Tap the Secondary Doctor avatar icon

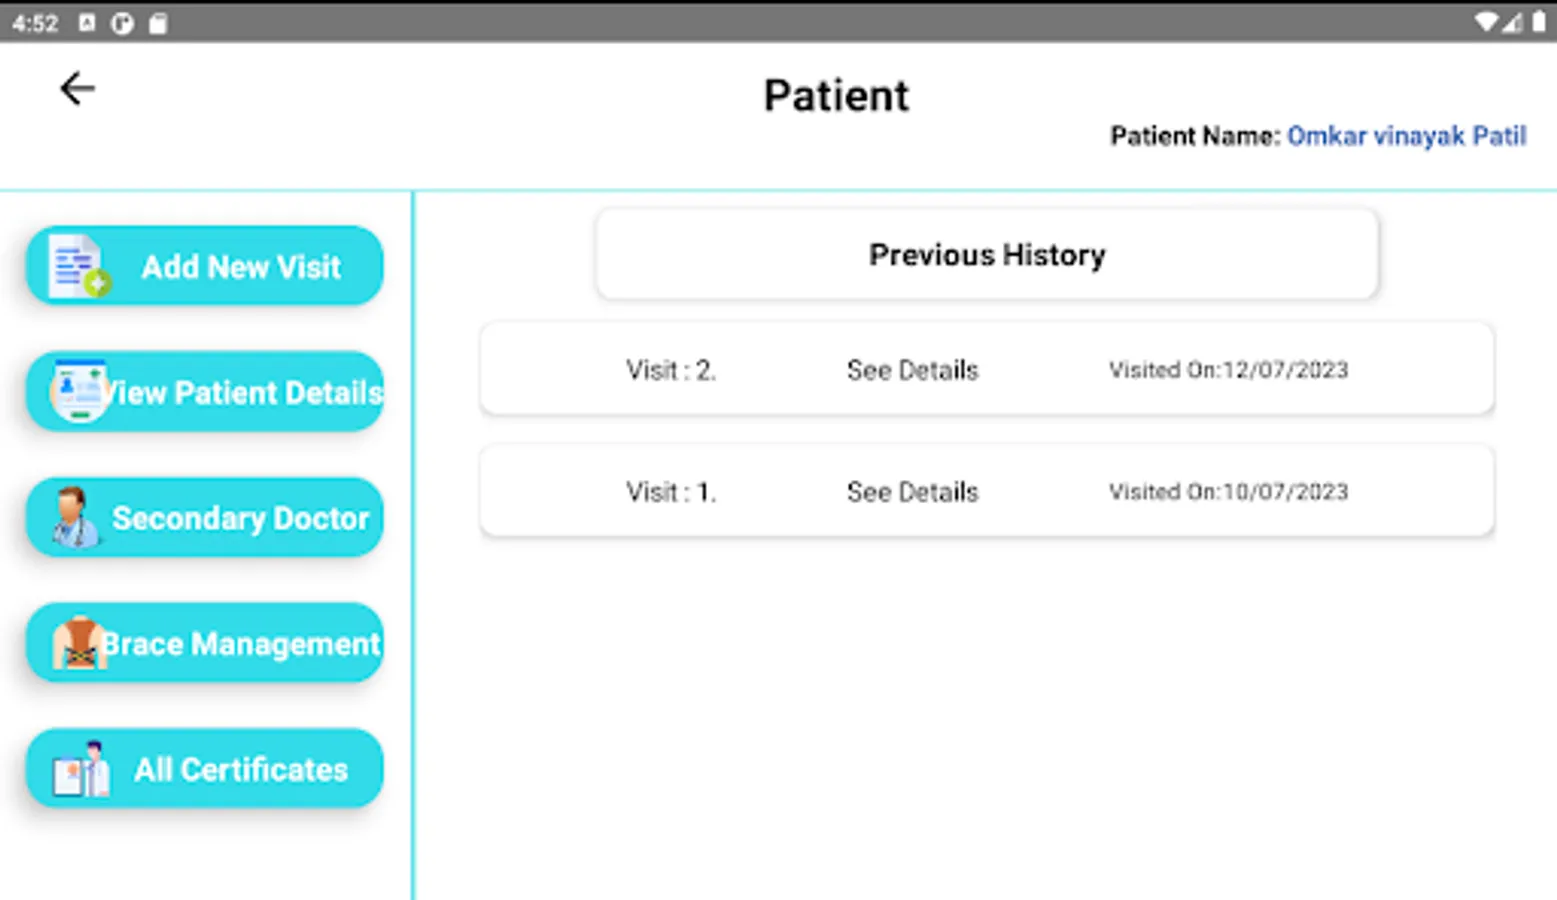(75, 517)
